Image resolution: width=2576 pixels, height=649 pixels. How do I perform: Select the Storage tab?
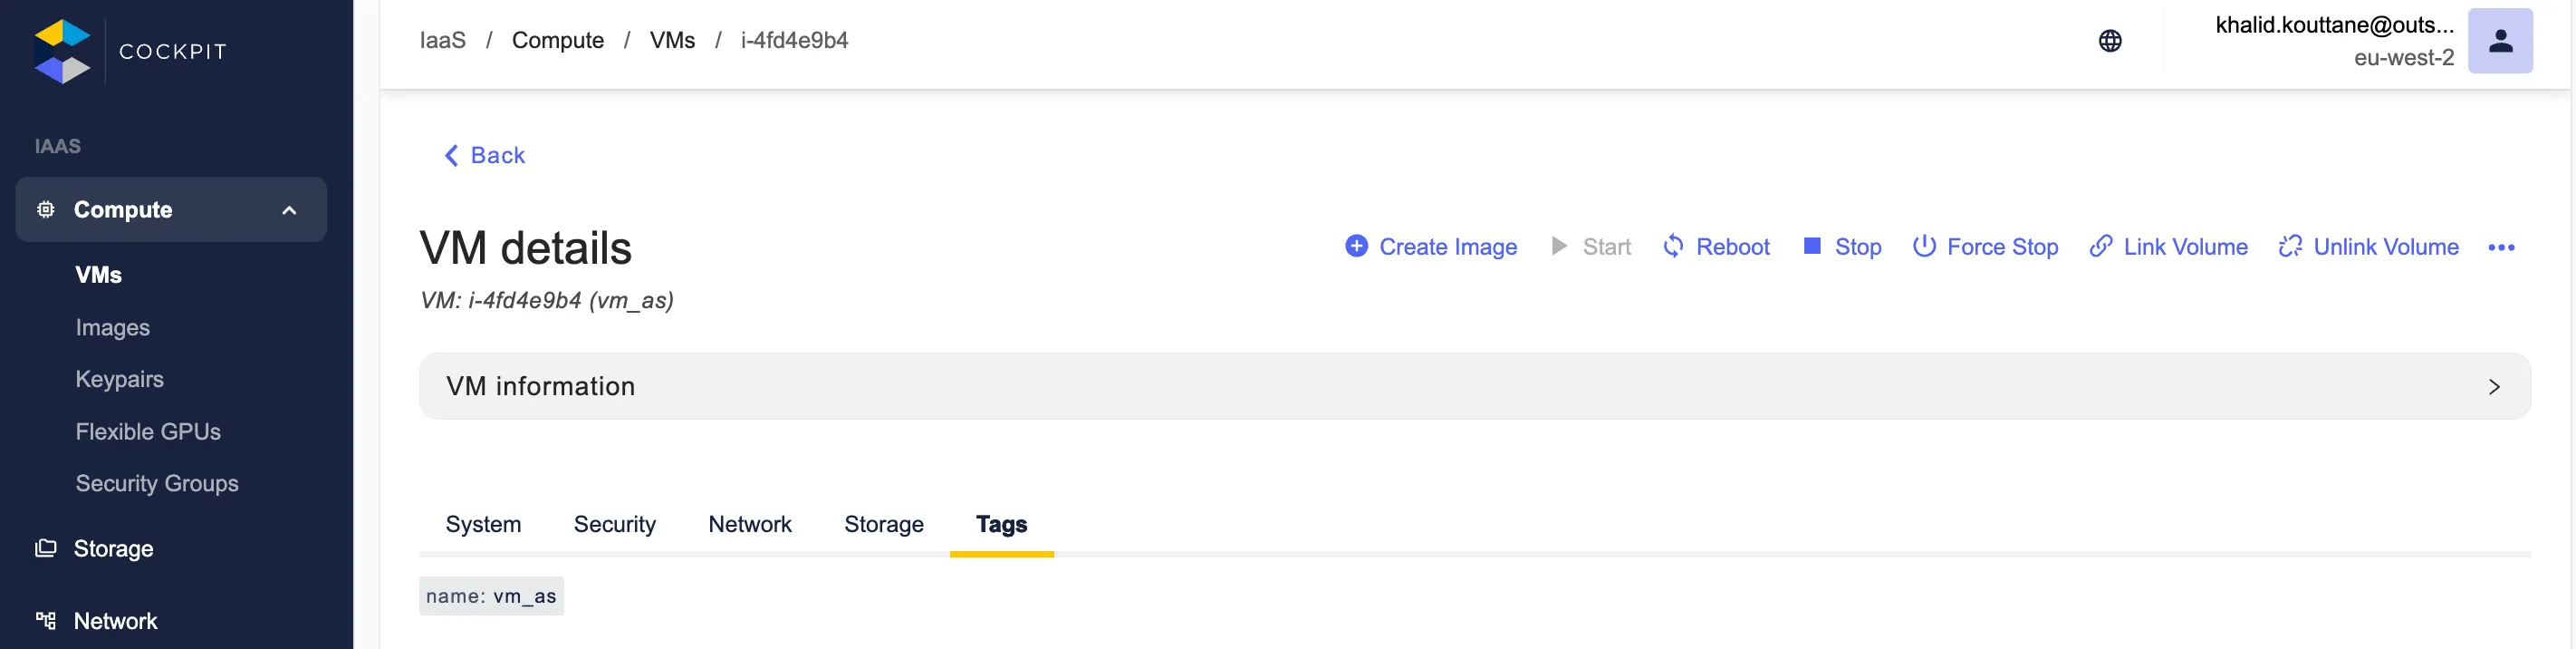pos(883,524)
